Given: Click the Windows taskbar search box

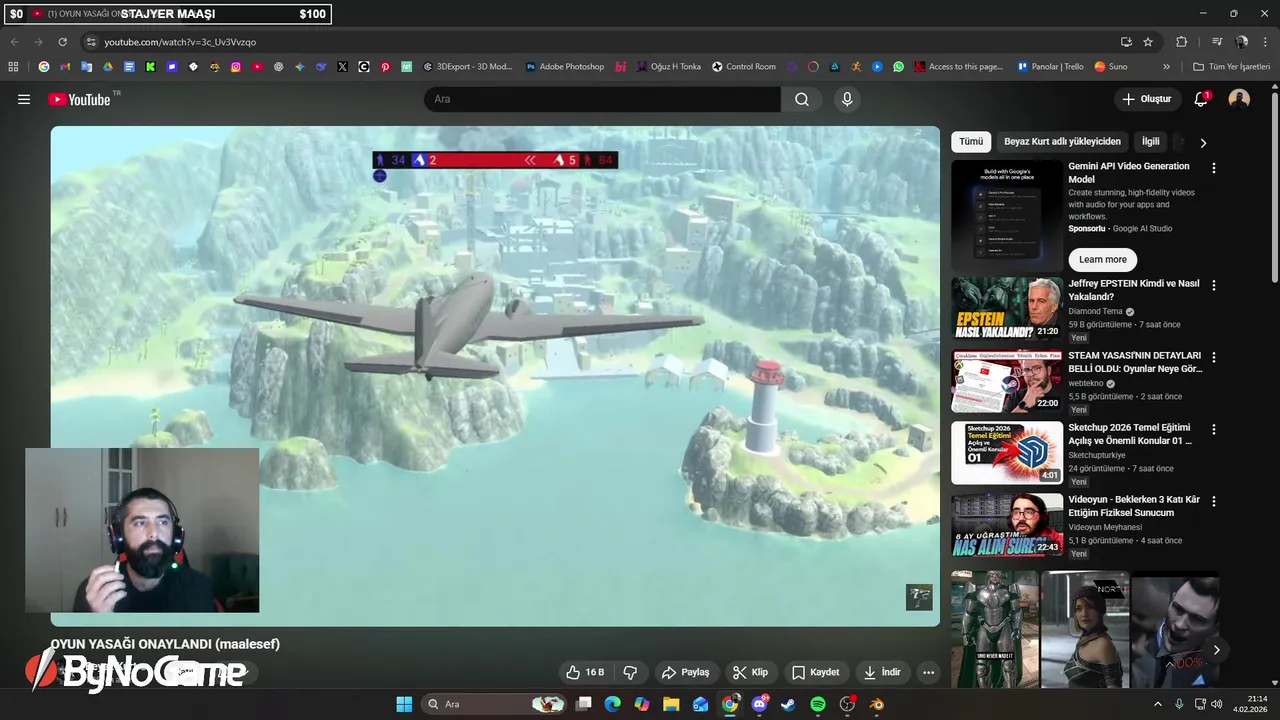Looking at the screenshot, I should 495,704.
